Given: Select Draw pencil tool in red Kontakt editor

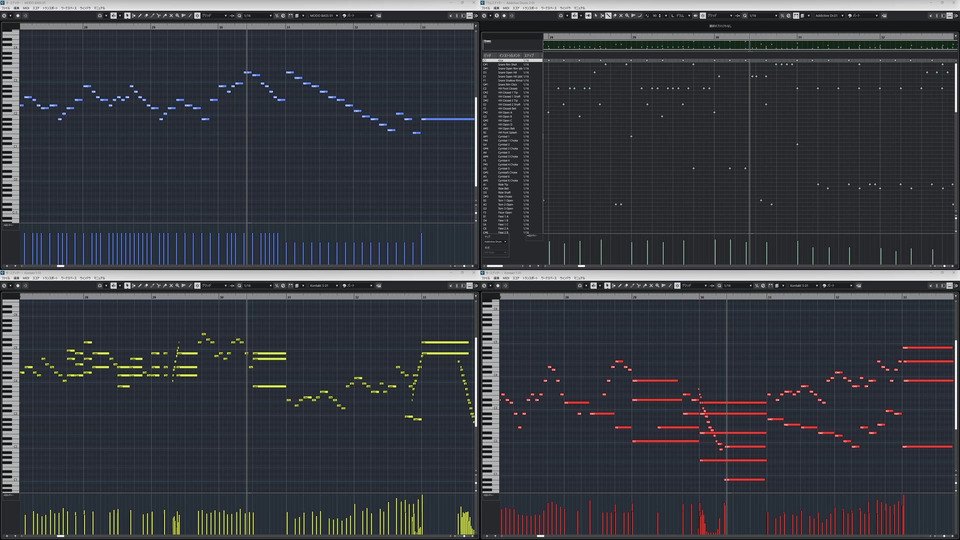Looking at the screenshot, I should click(620, 285).
